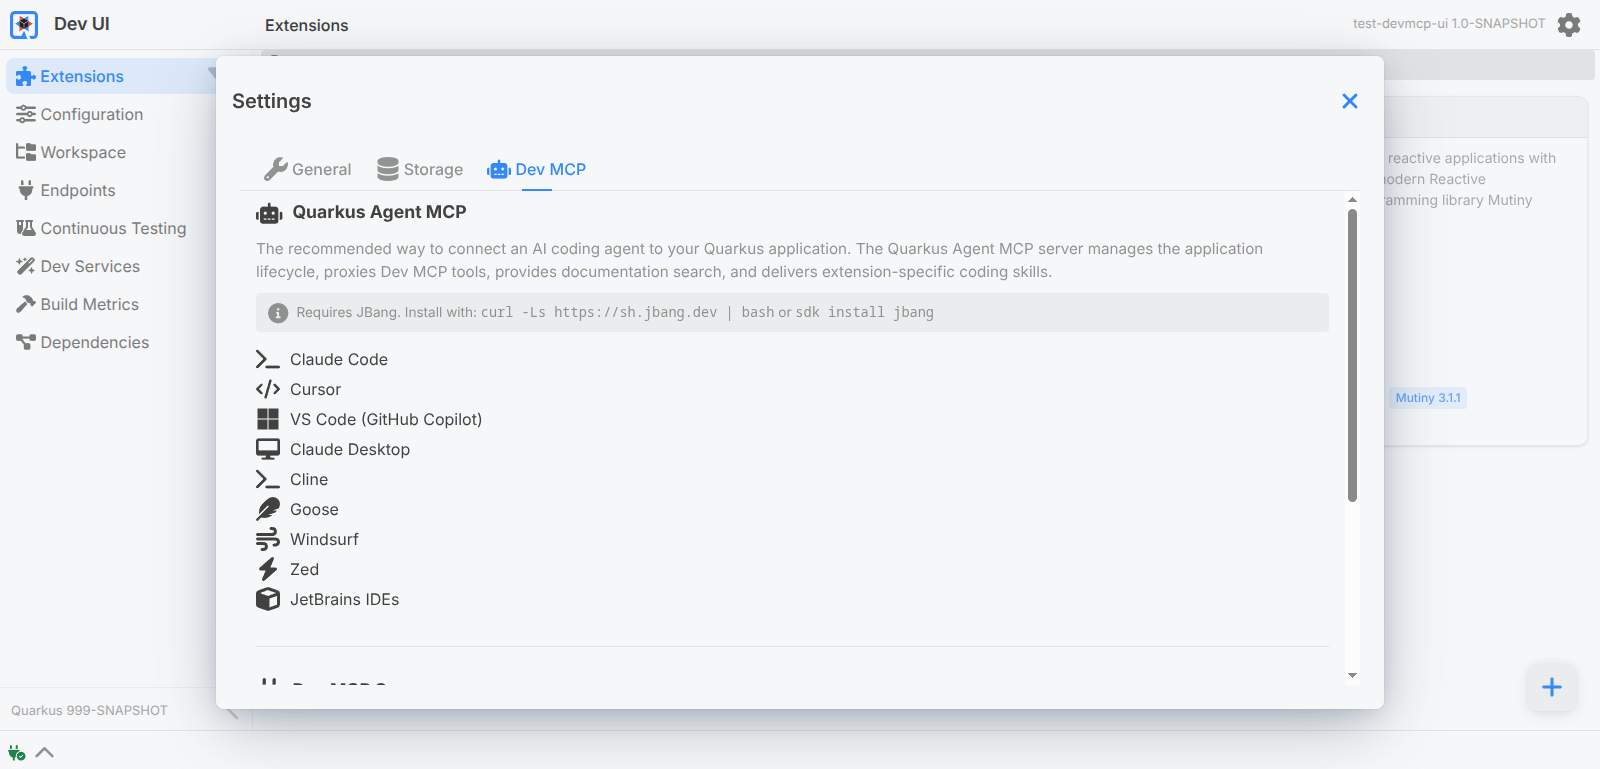Open the settings gear icon
The height and width of the screenshot is (769, 1600).
click(x=1569, y=25)
